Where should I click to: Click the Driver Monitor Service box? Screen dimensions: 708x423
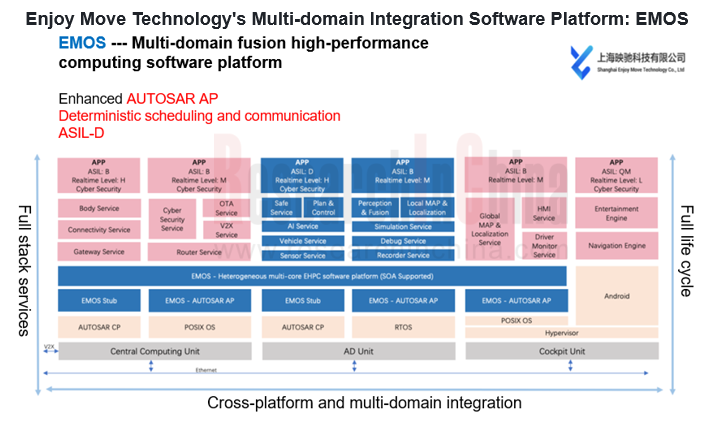click(544, 246)
